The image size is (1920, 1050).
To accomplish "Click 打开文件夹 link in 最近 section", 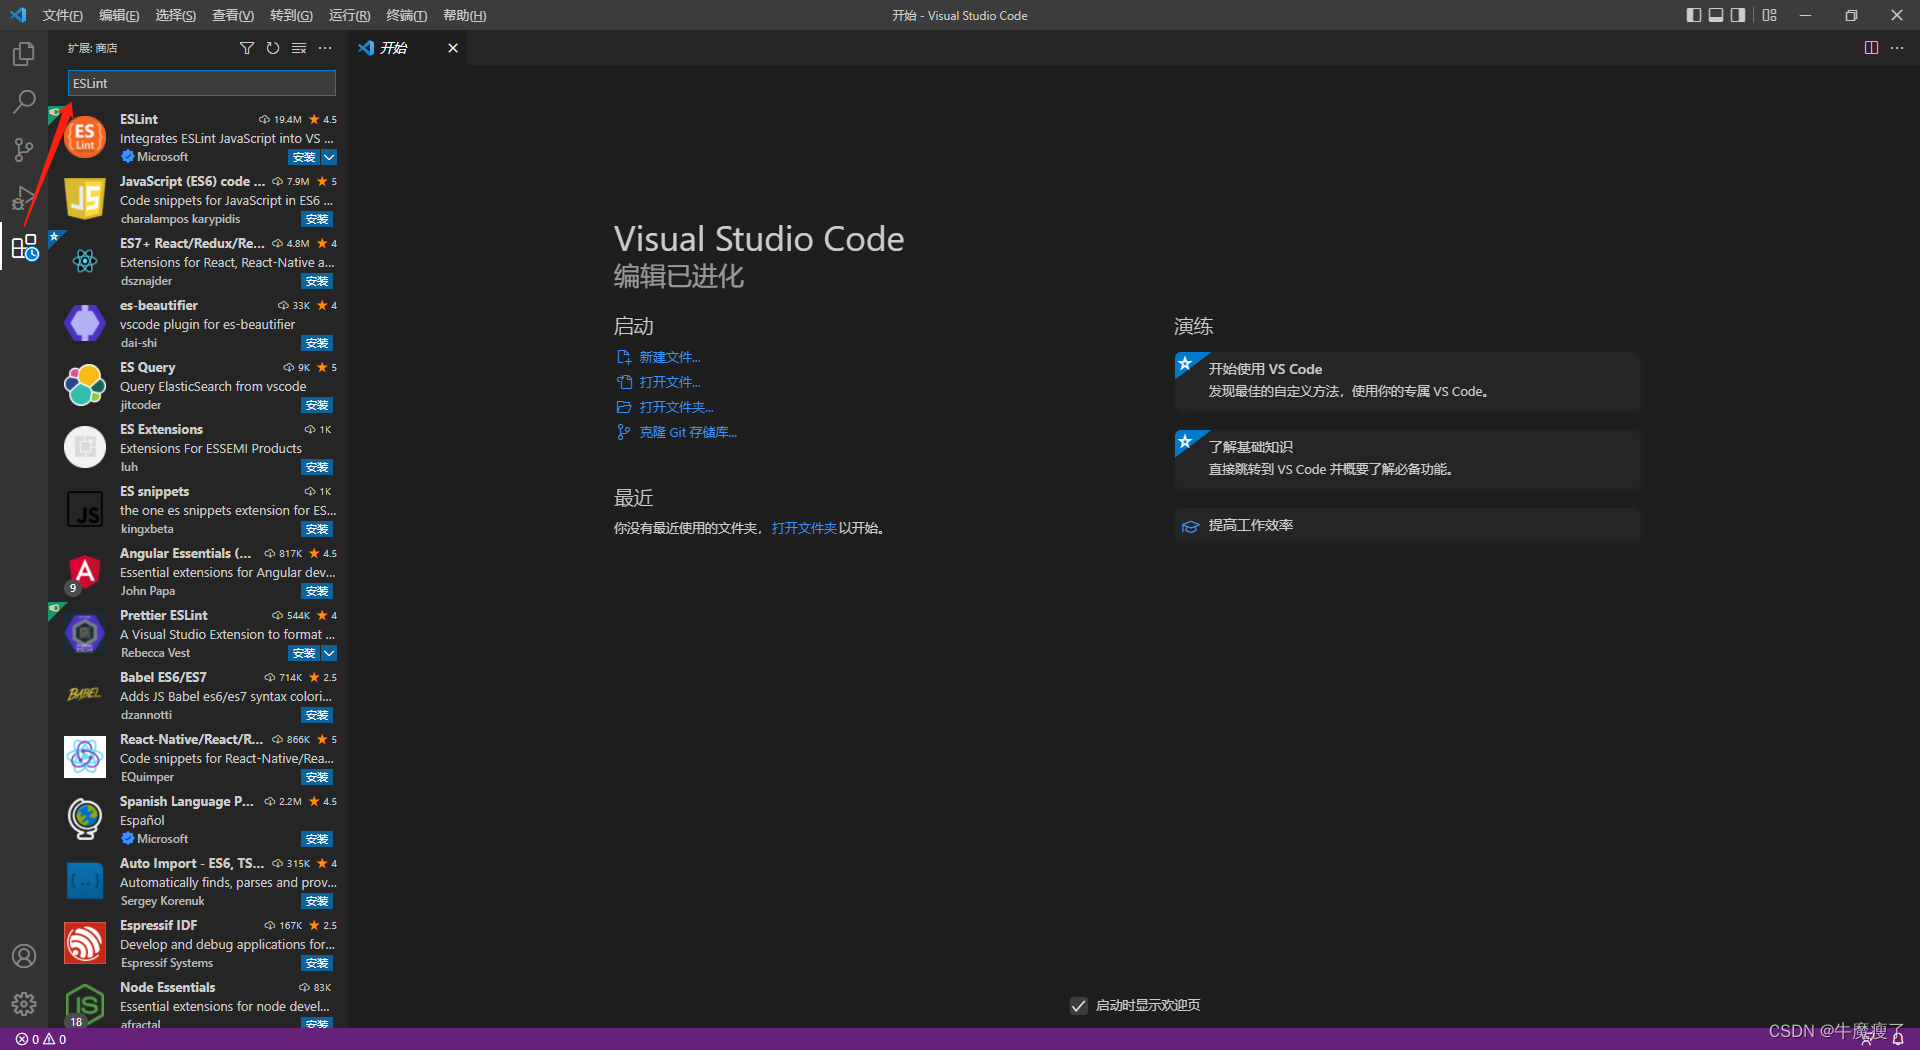I will (x=804, y=528).
